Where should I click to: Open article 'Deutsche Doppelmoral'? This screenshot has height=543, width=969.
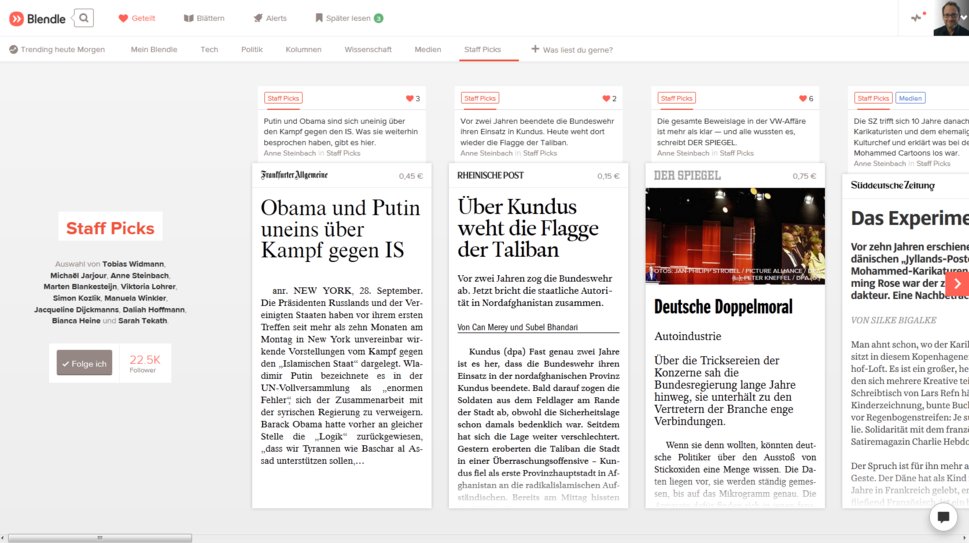point(723,306)
